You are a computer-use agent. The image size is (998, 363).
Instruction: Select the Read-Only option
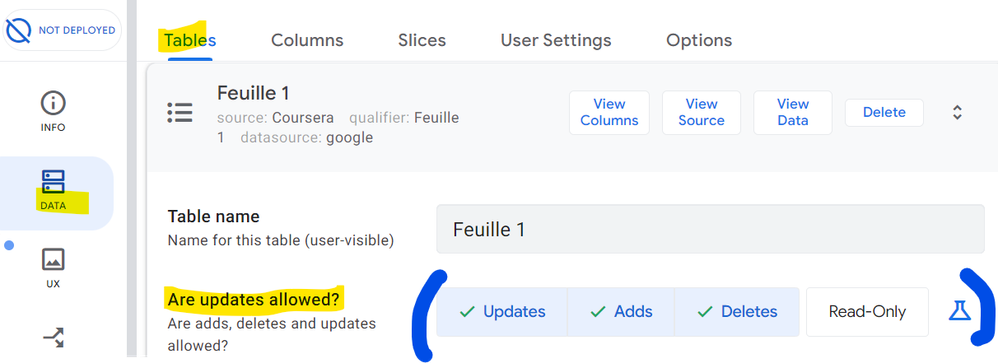[867, 311]
